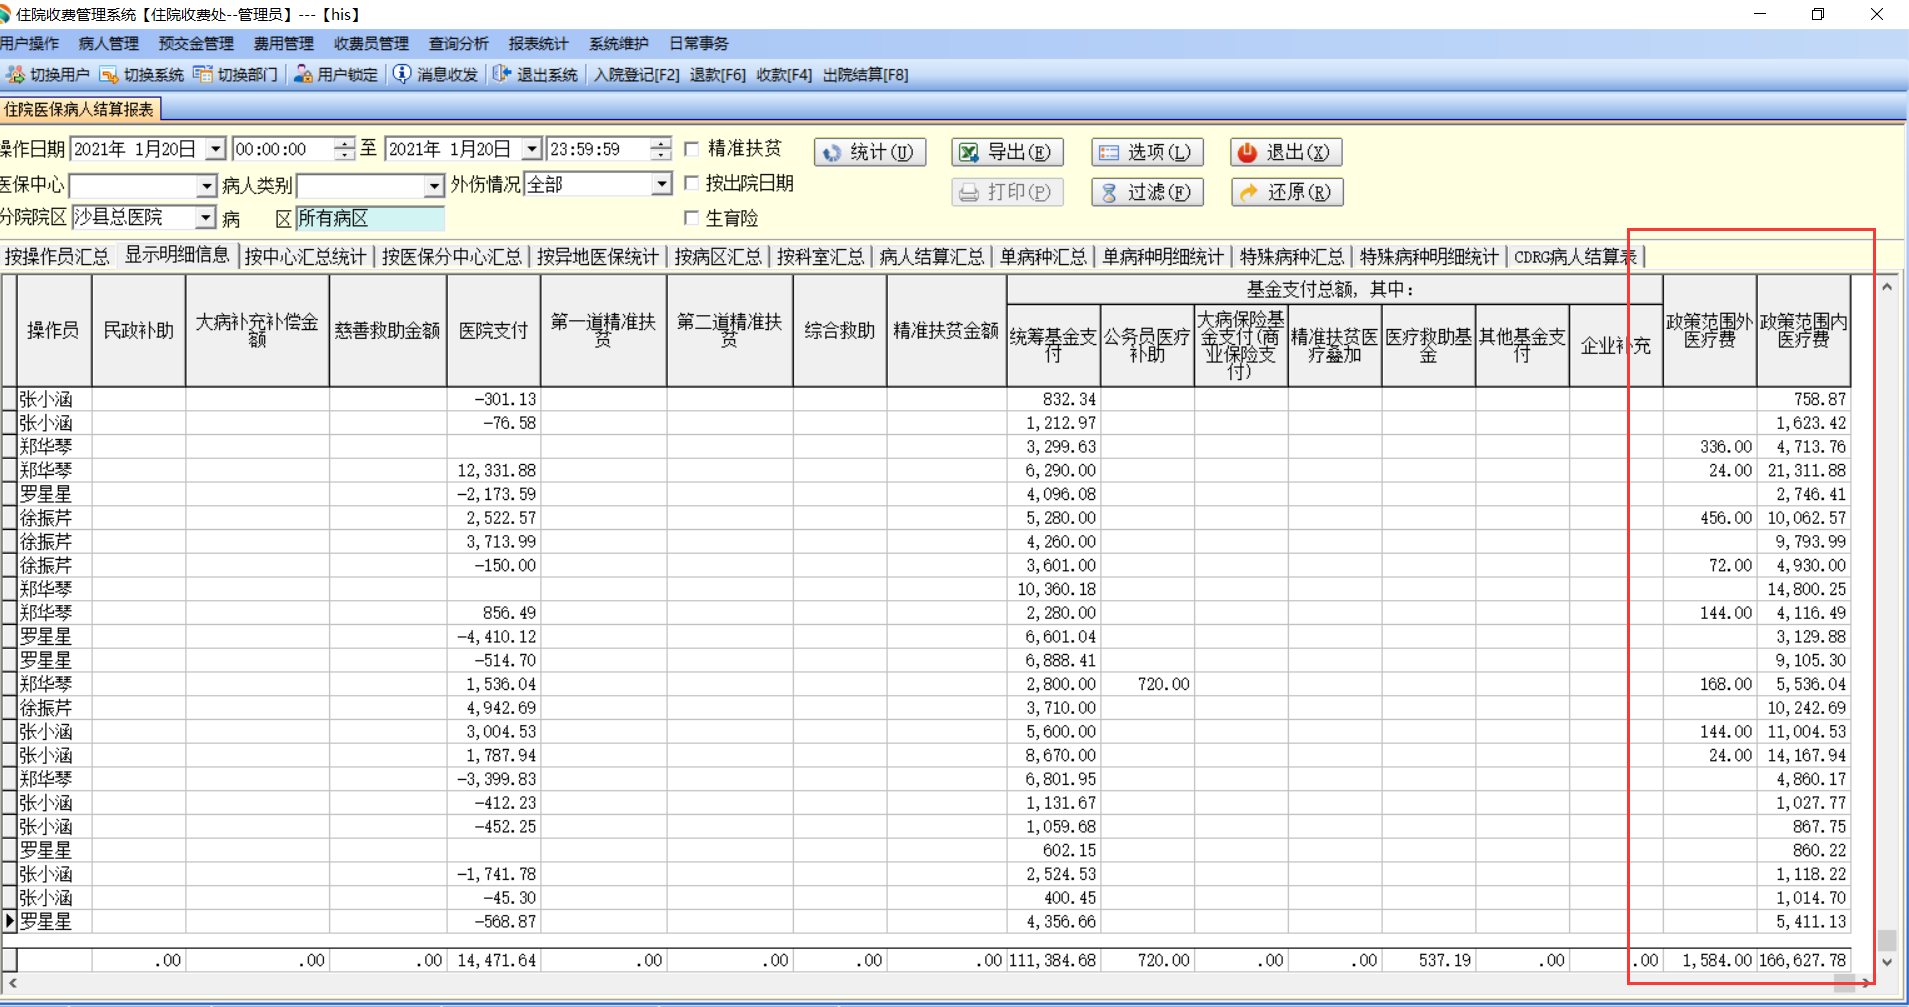Adjust the start time 00:00:00 spinner
Image resolution: width=1909 pixels, height=1007 pixels.
pos(344,149)
